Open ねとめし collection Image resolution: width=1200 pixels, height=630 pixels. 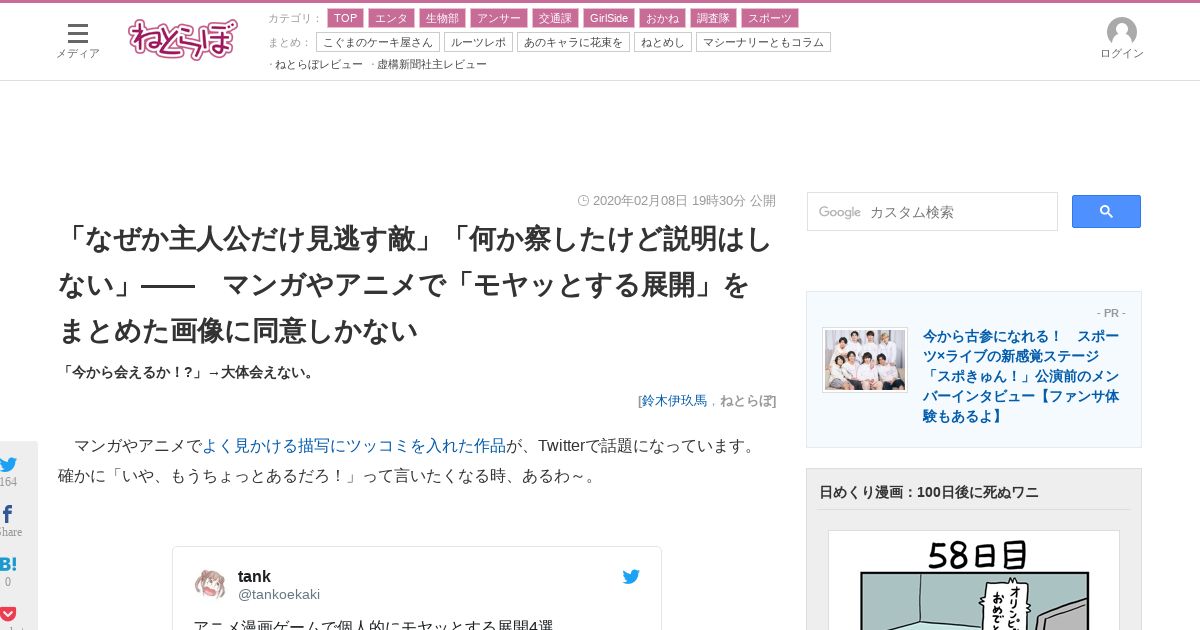point(663,42)
